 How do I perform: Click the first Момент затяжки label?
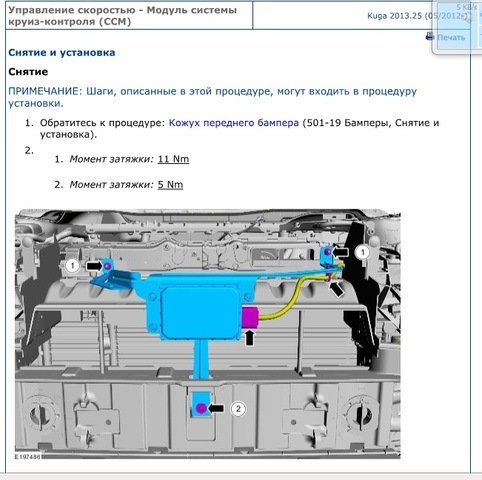click(111, 159)
